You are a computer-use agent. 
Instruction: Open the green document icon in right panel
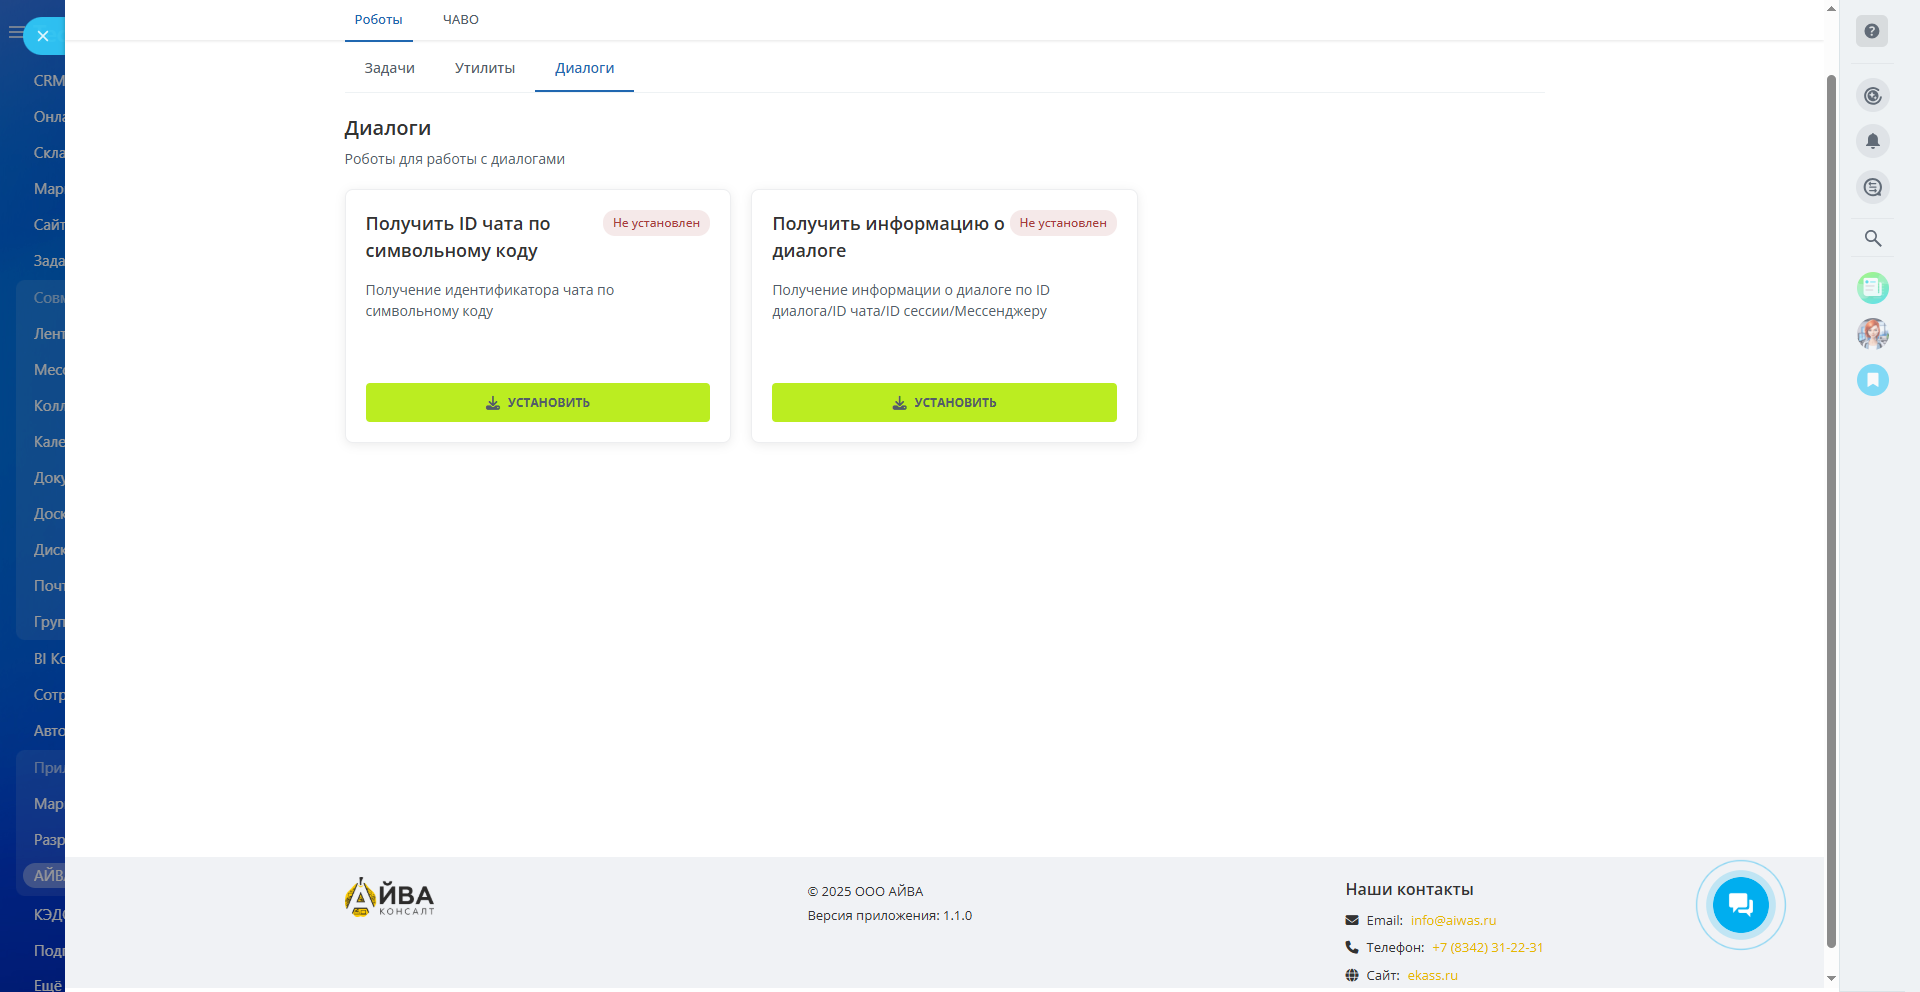1873,288
